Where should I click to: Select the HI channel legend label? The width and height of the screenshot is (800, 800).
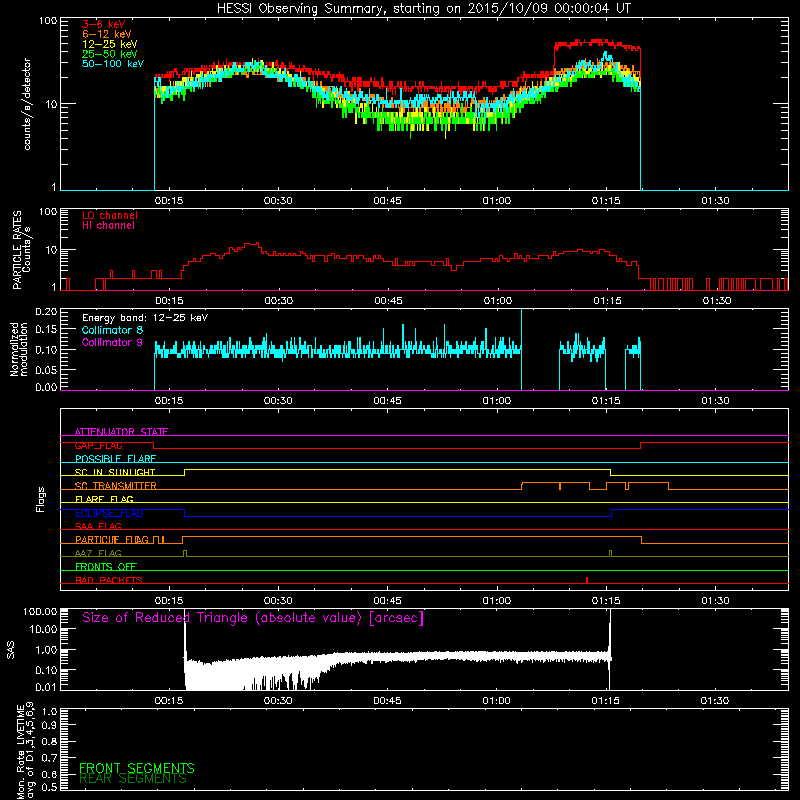click(108, 226)
